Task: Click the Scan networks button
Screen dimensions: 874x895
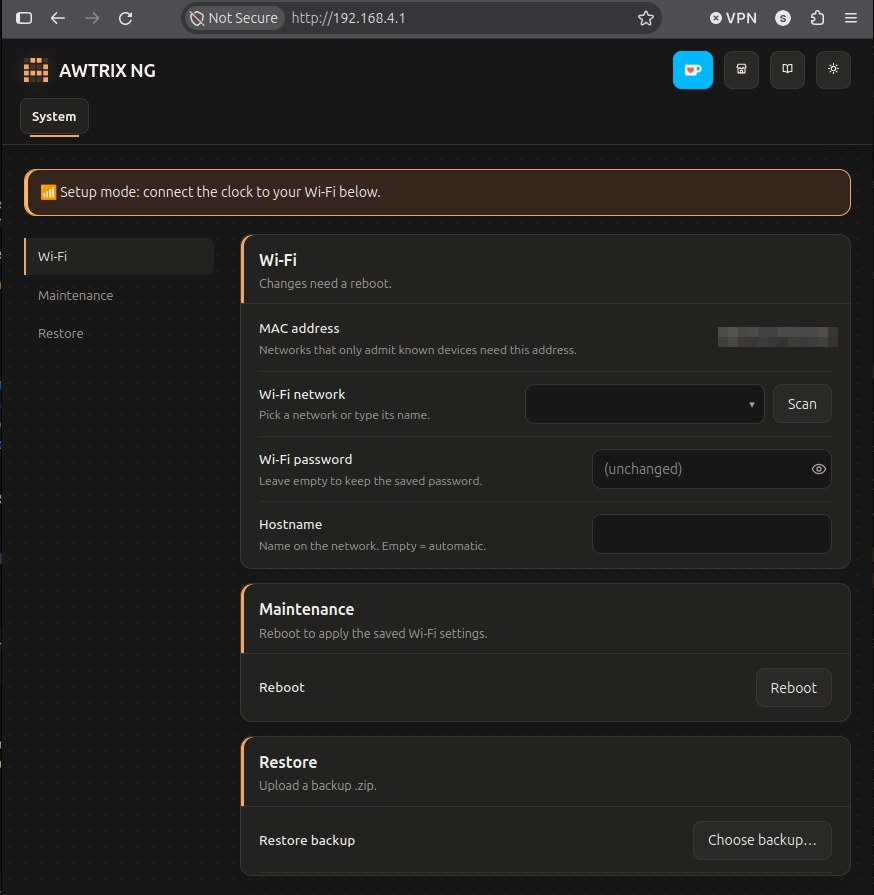Action: (x=802, y=404)
